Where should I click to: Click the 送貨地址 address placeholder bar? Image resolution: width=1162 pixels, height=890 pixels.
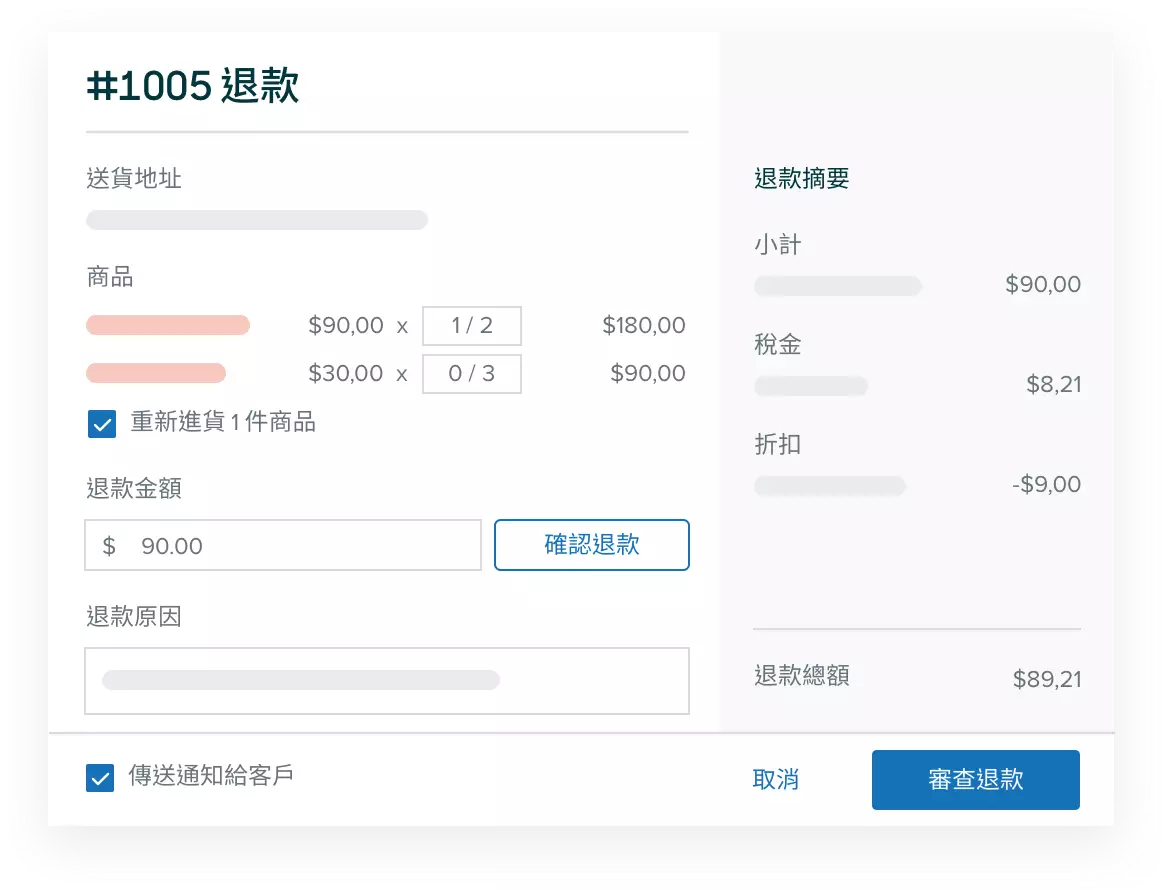click(257, 220)
